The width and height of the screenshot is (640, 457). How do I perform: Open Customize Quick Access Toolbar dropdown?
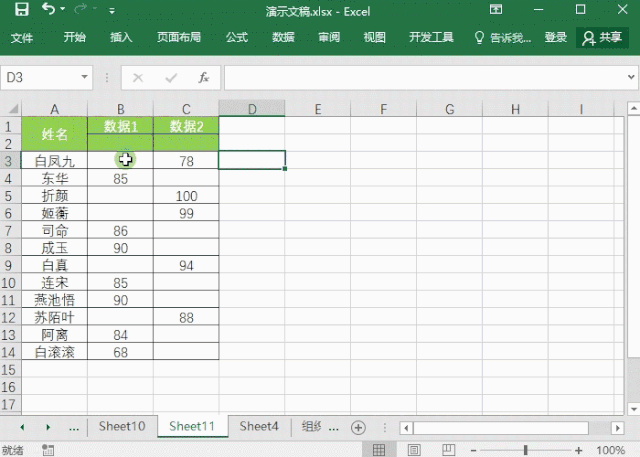[111, 11]
